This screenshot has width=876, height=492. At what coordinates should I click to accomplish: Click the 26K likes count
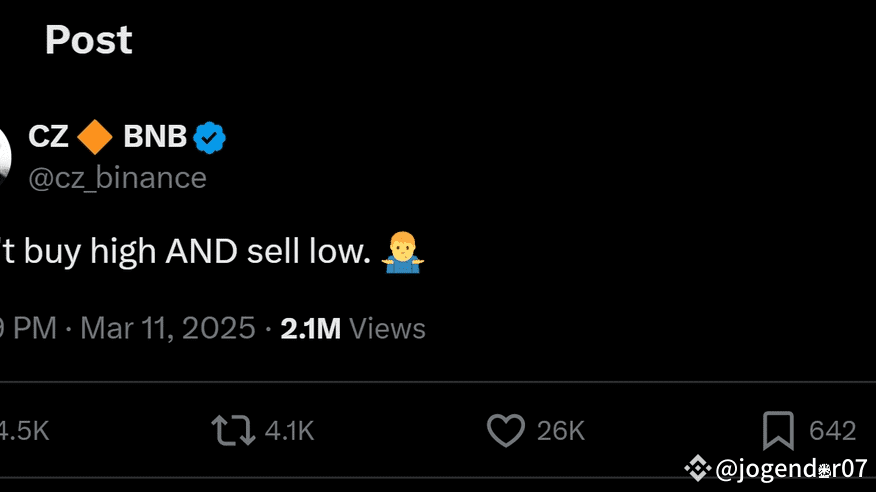click(x=560, y=431)
